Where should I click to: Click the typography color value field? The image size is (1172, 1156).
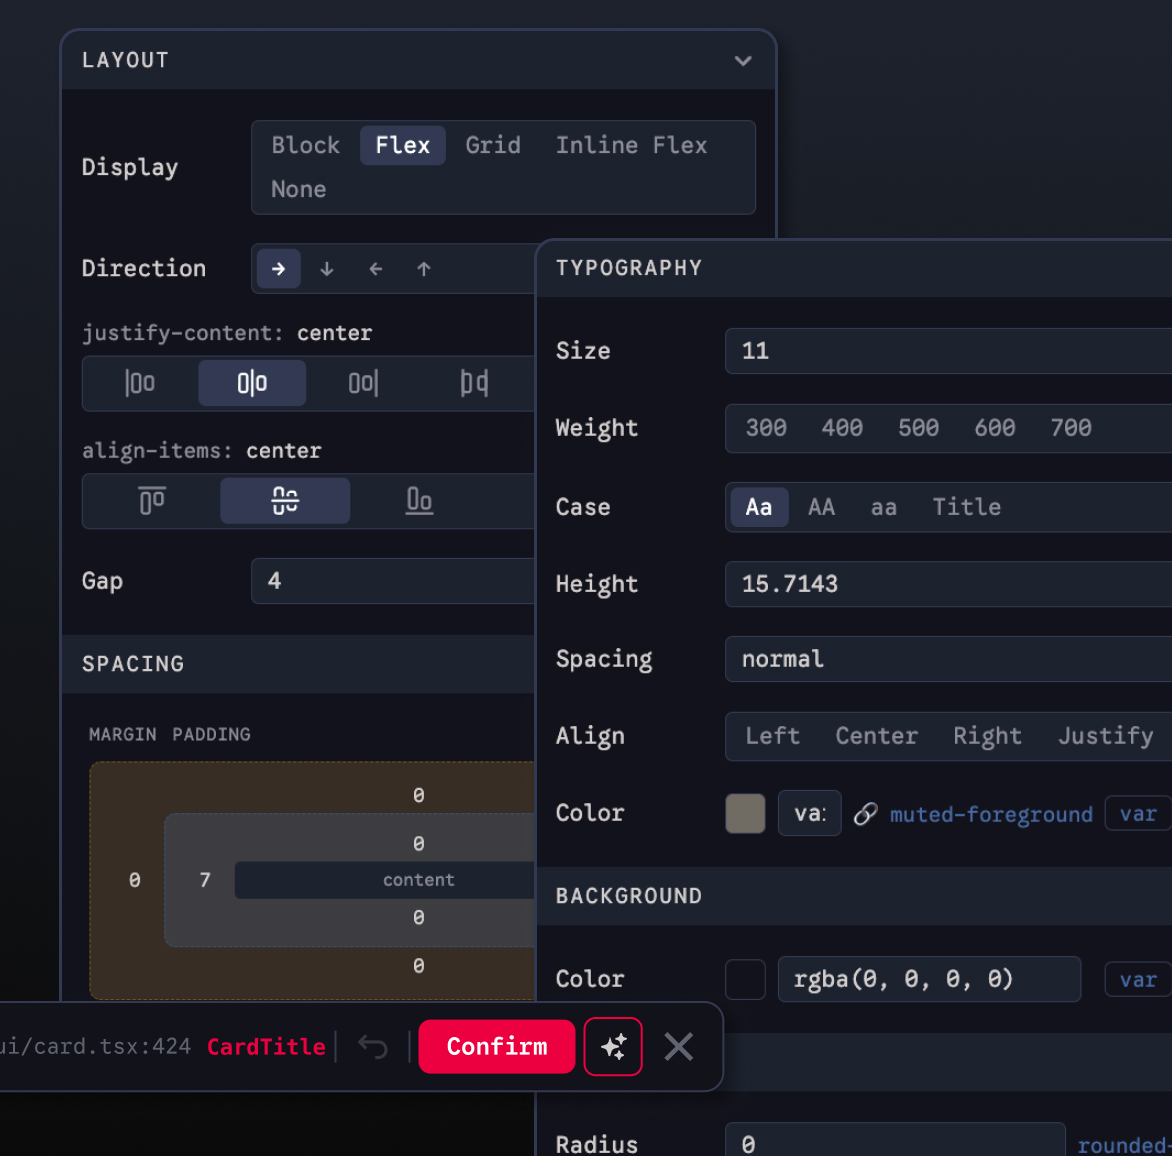pos(809,814)
